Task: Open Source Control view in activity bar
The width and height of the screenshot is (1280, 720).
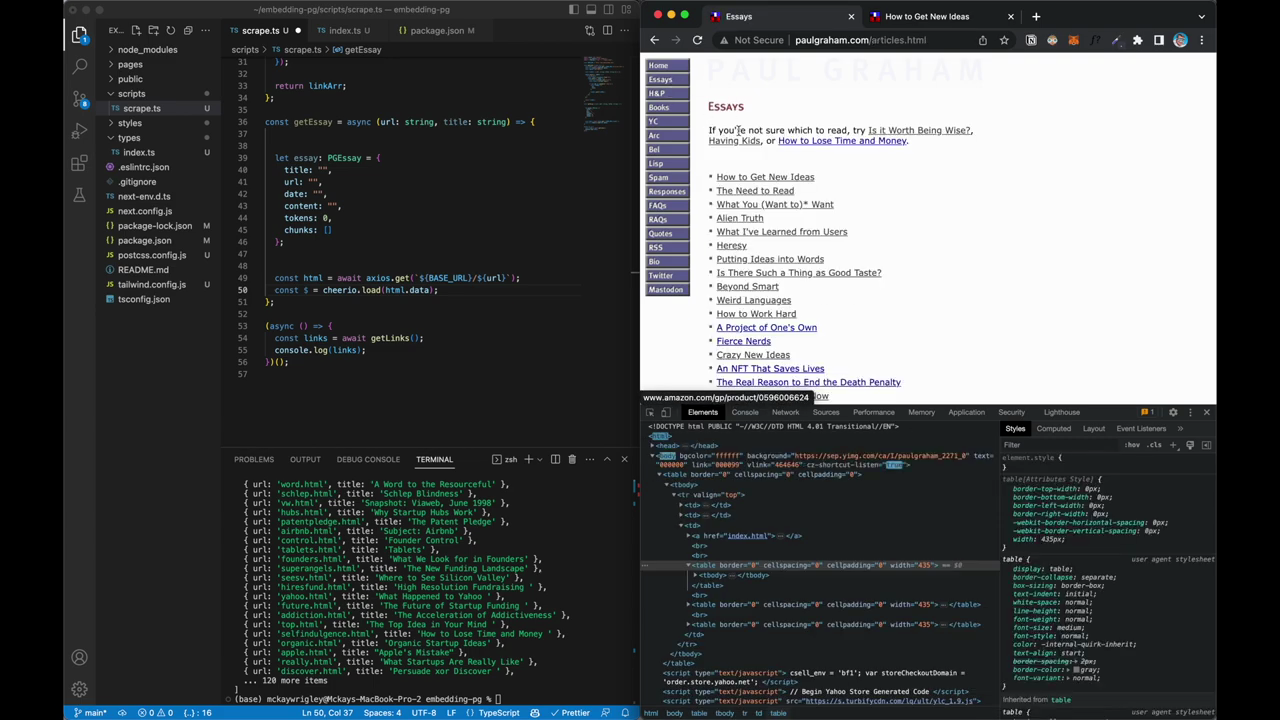Action: point(79,99)
